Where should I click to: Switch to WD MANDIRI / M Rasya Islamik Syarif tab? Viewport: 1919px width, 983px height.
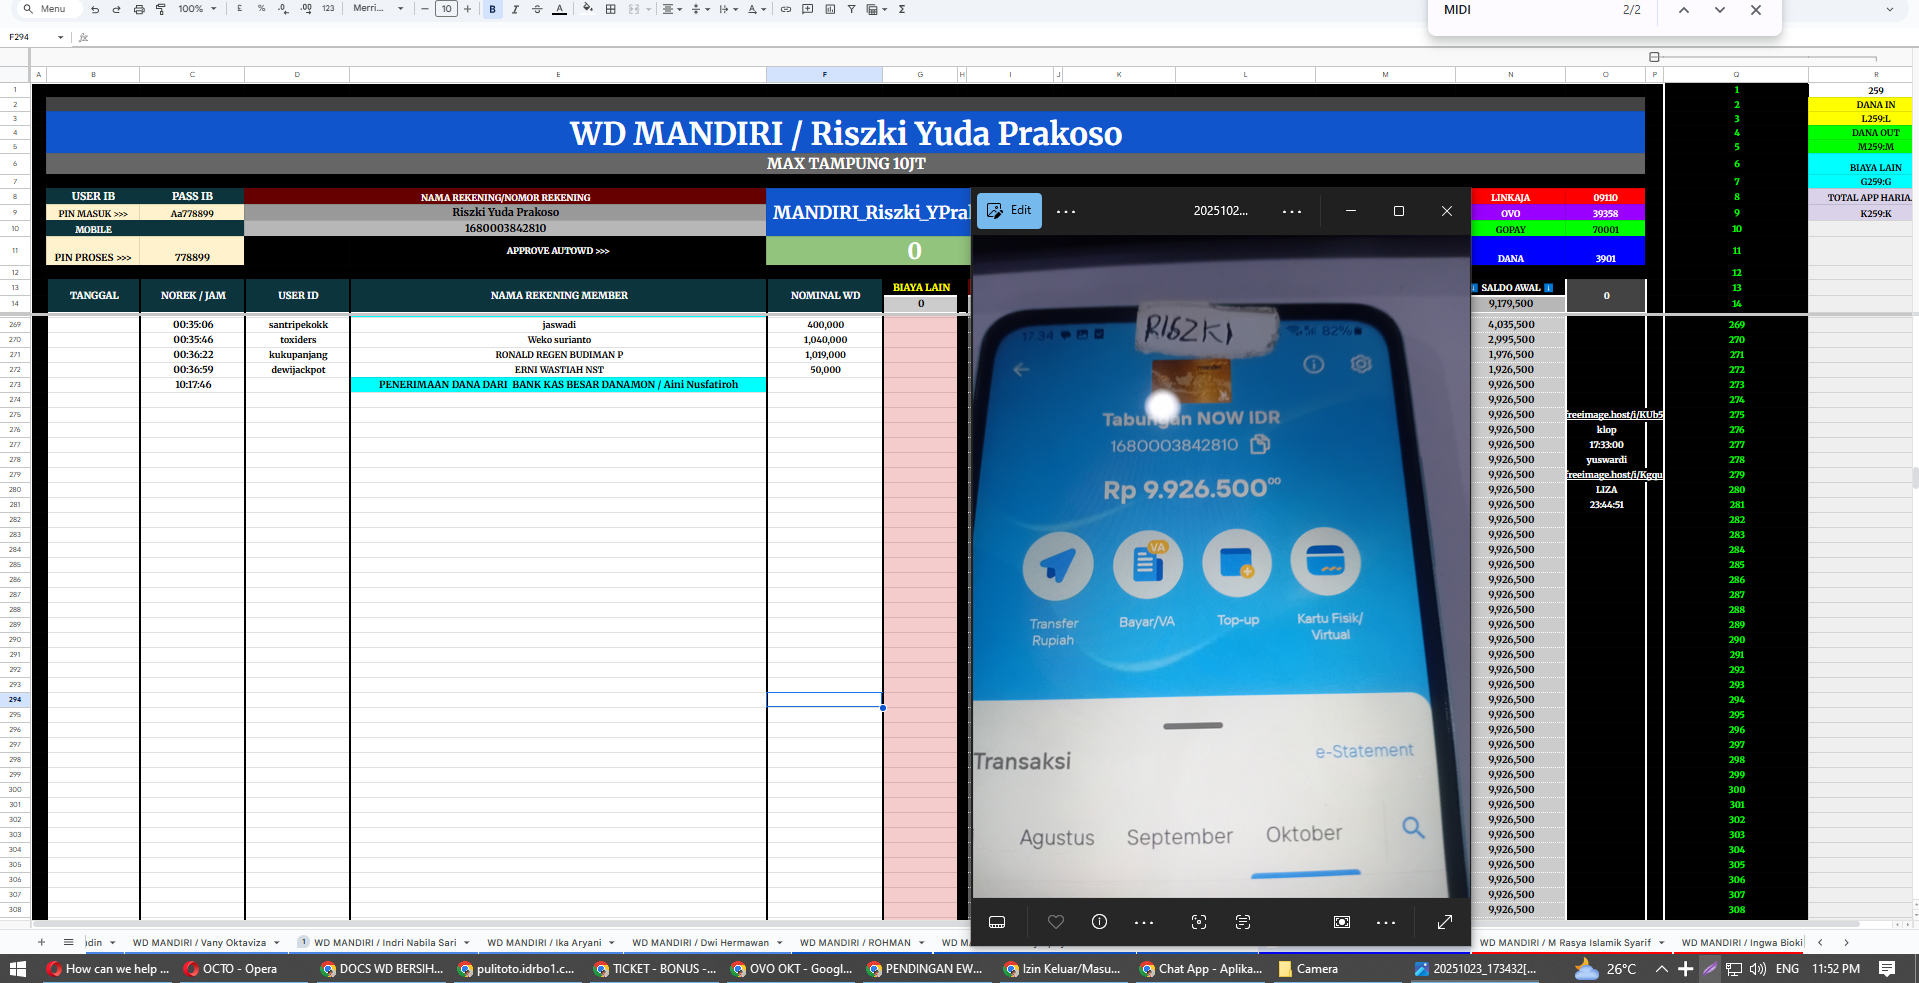[x=1565, y=942]
